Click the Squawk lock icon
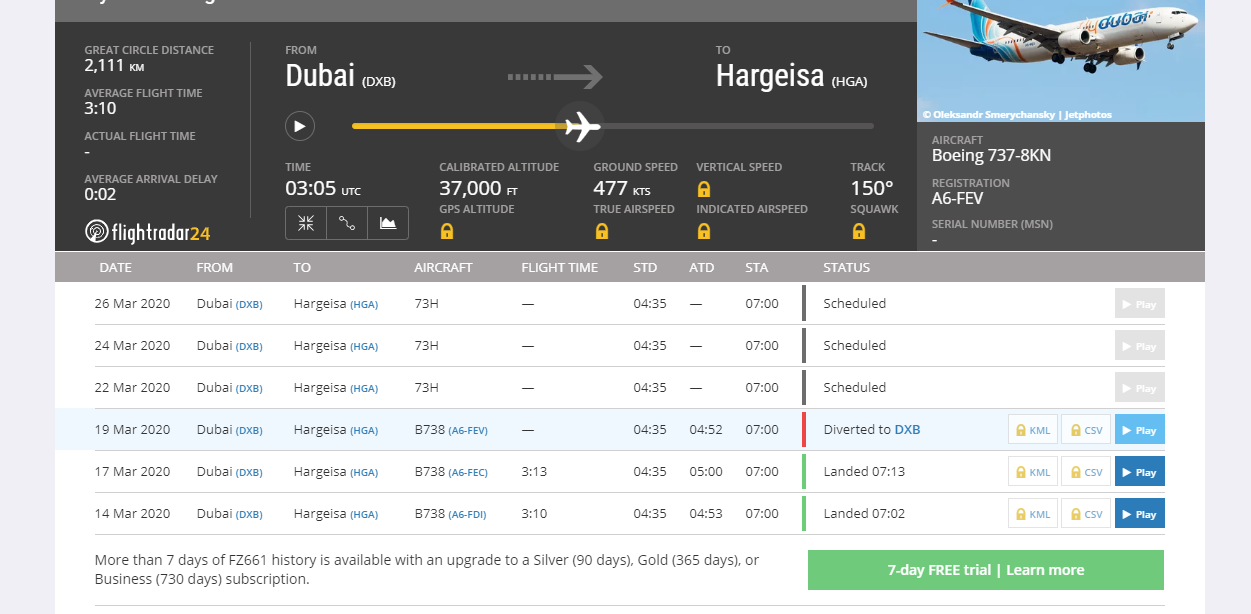The height and width of the screenshot is (614, 1251). [x=858, y=231]
